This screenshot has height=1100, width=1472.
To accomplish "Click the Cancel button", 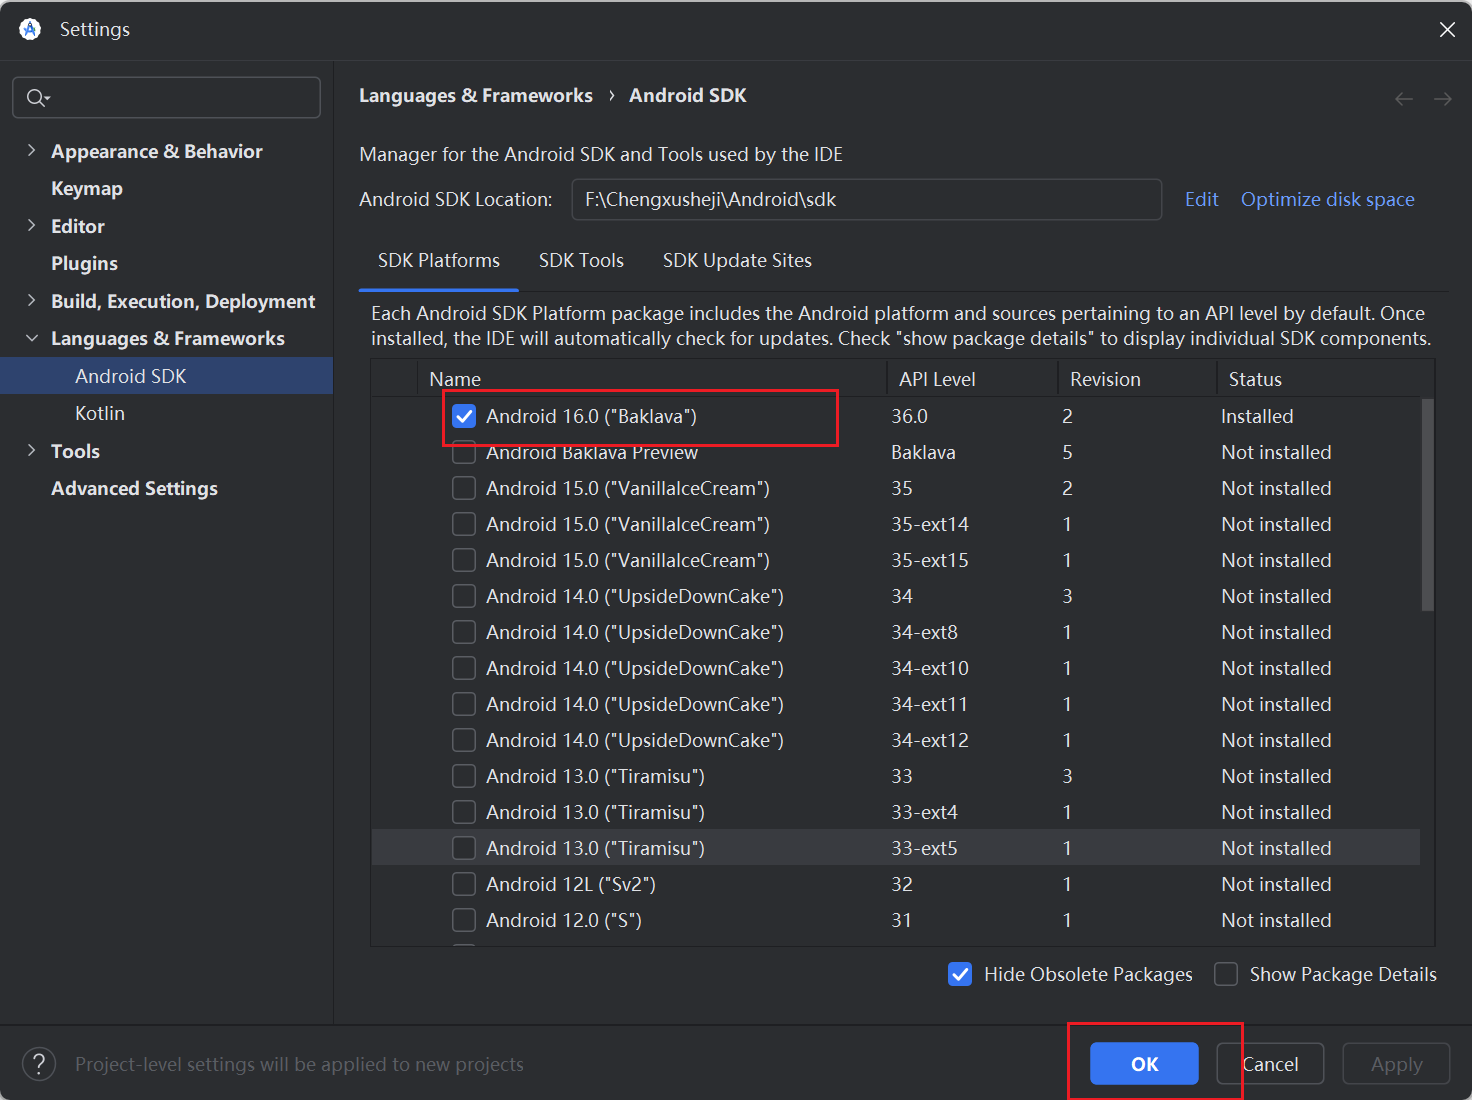I will coord(1270,1064).
